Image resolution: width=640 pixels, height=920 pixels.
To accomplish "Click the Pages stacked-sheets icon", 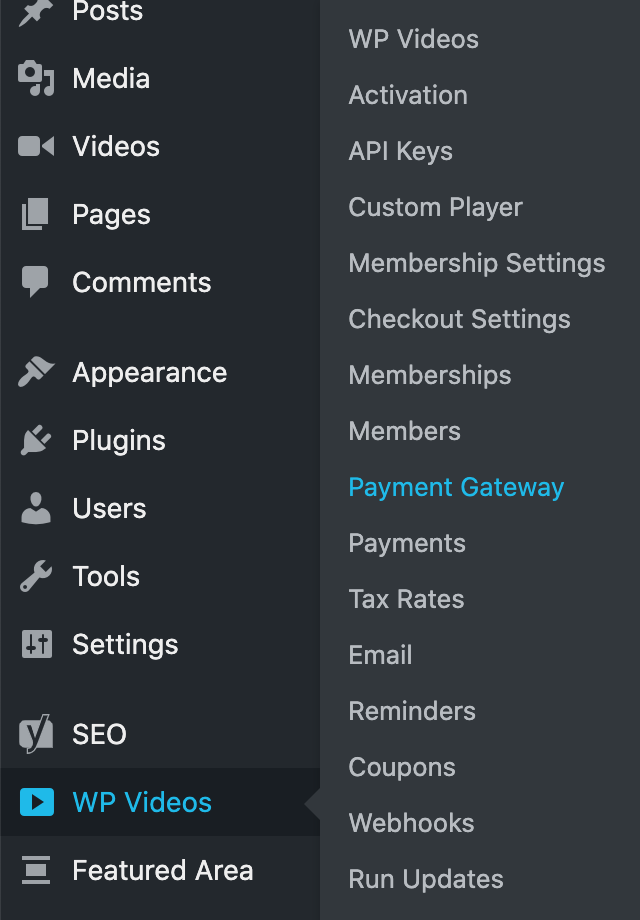I will click(x=35, y=214).
